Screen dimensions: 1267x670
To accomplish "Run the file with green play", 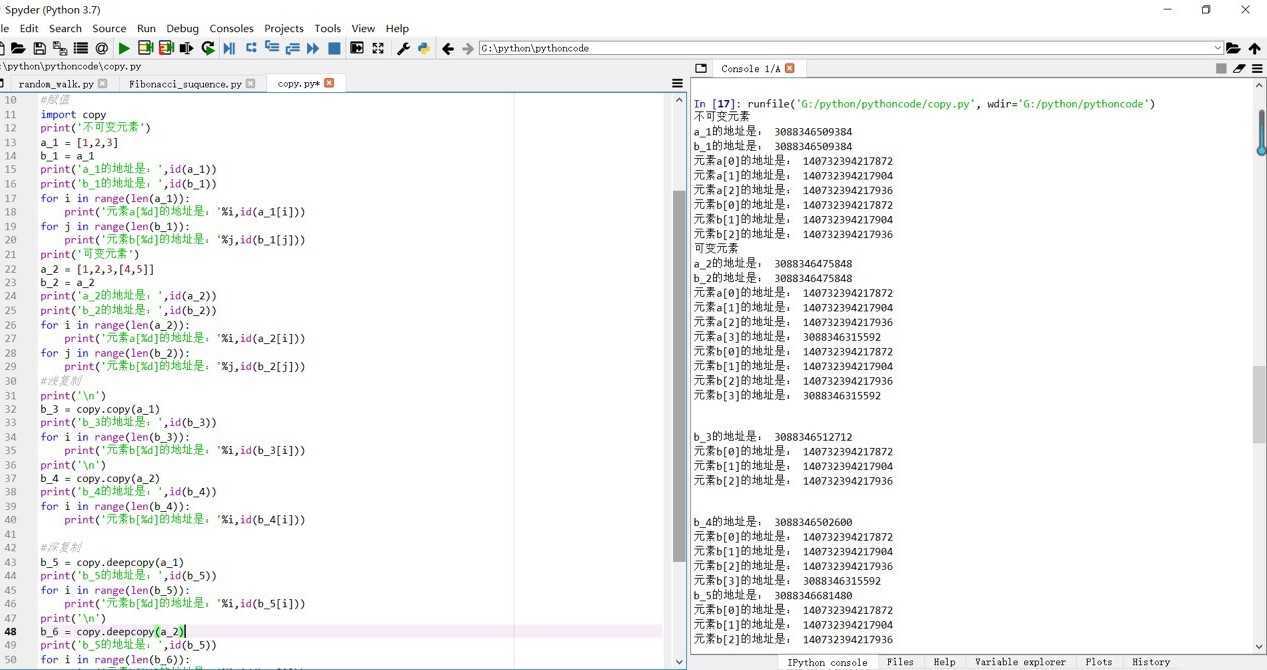I will pos(124,48).
